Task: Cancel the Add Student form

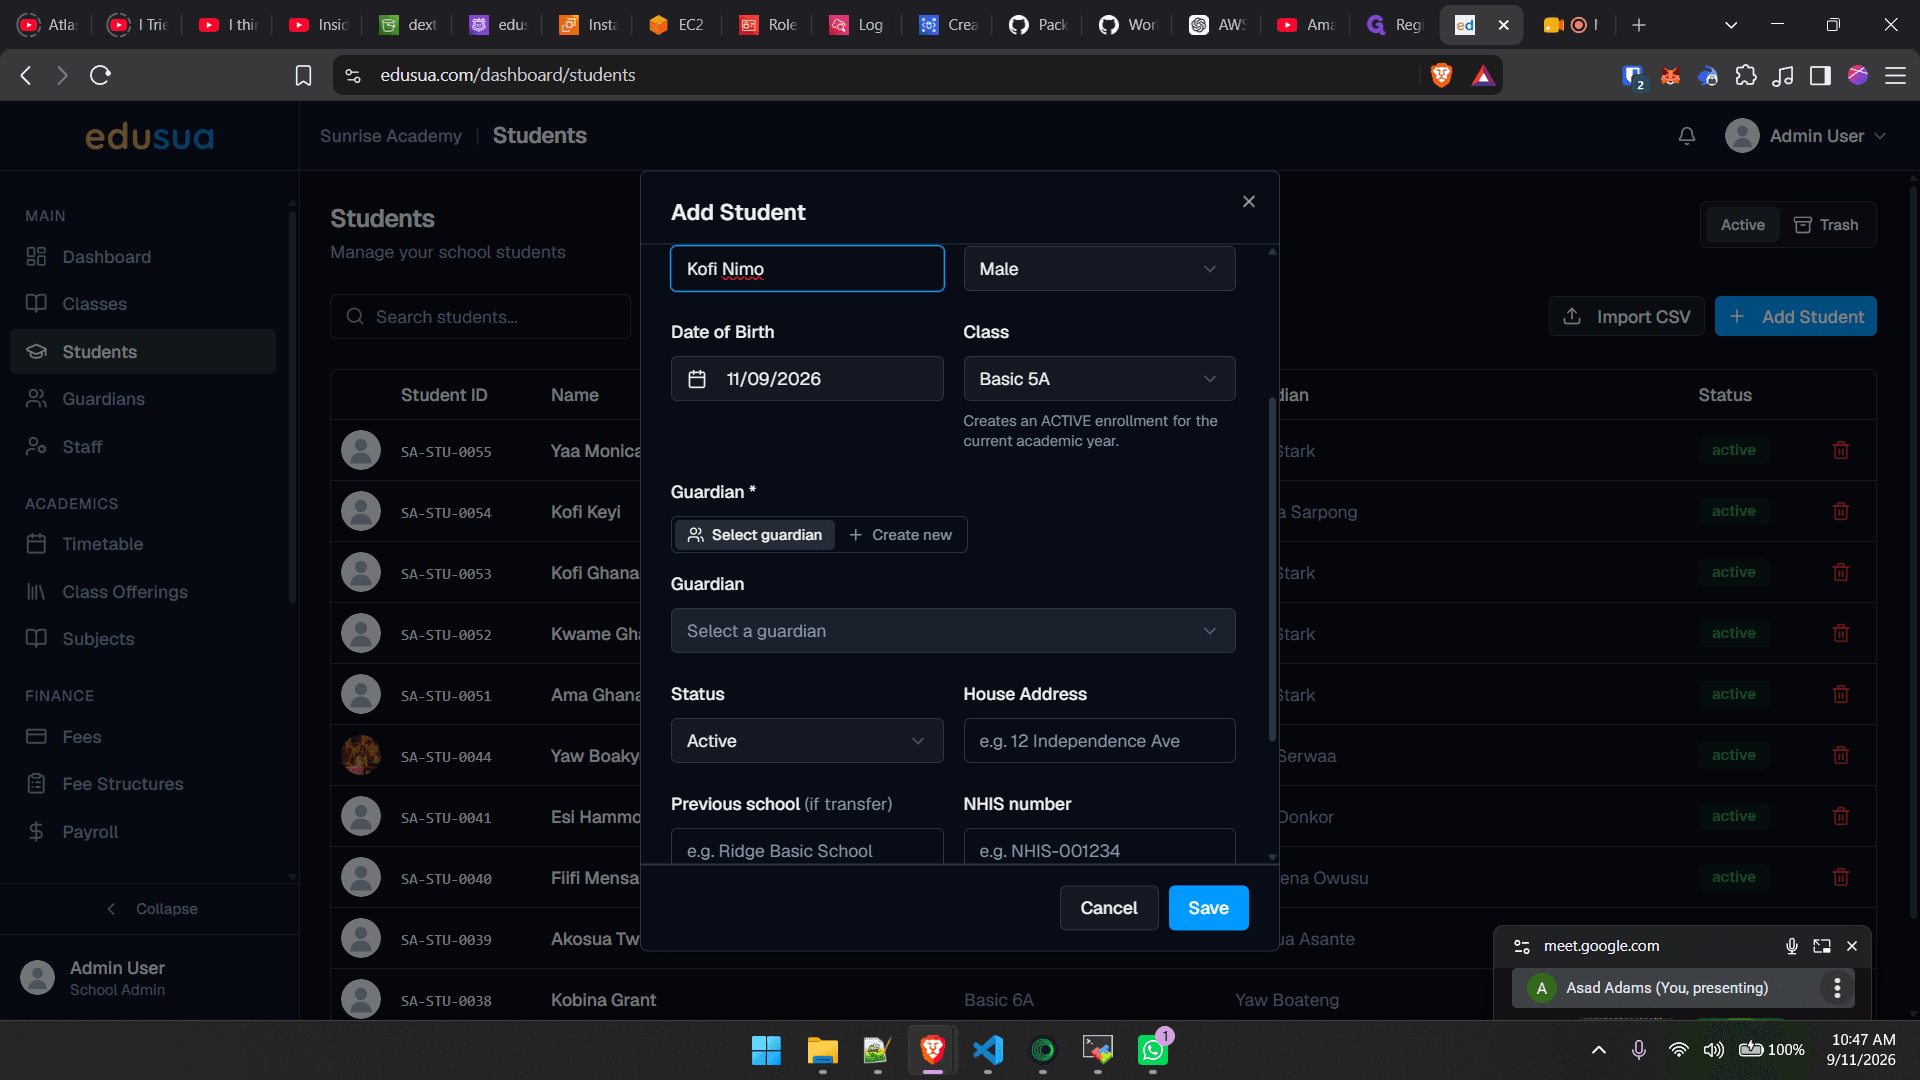Action: (1109, 908)
